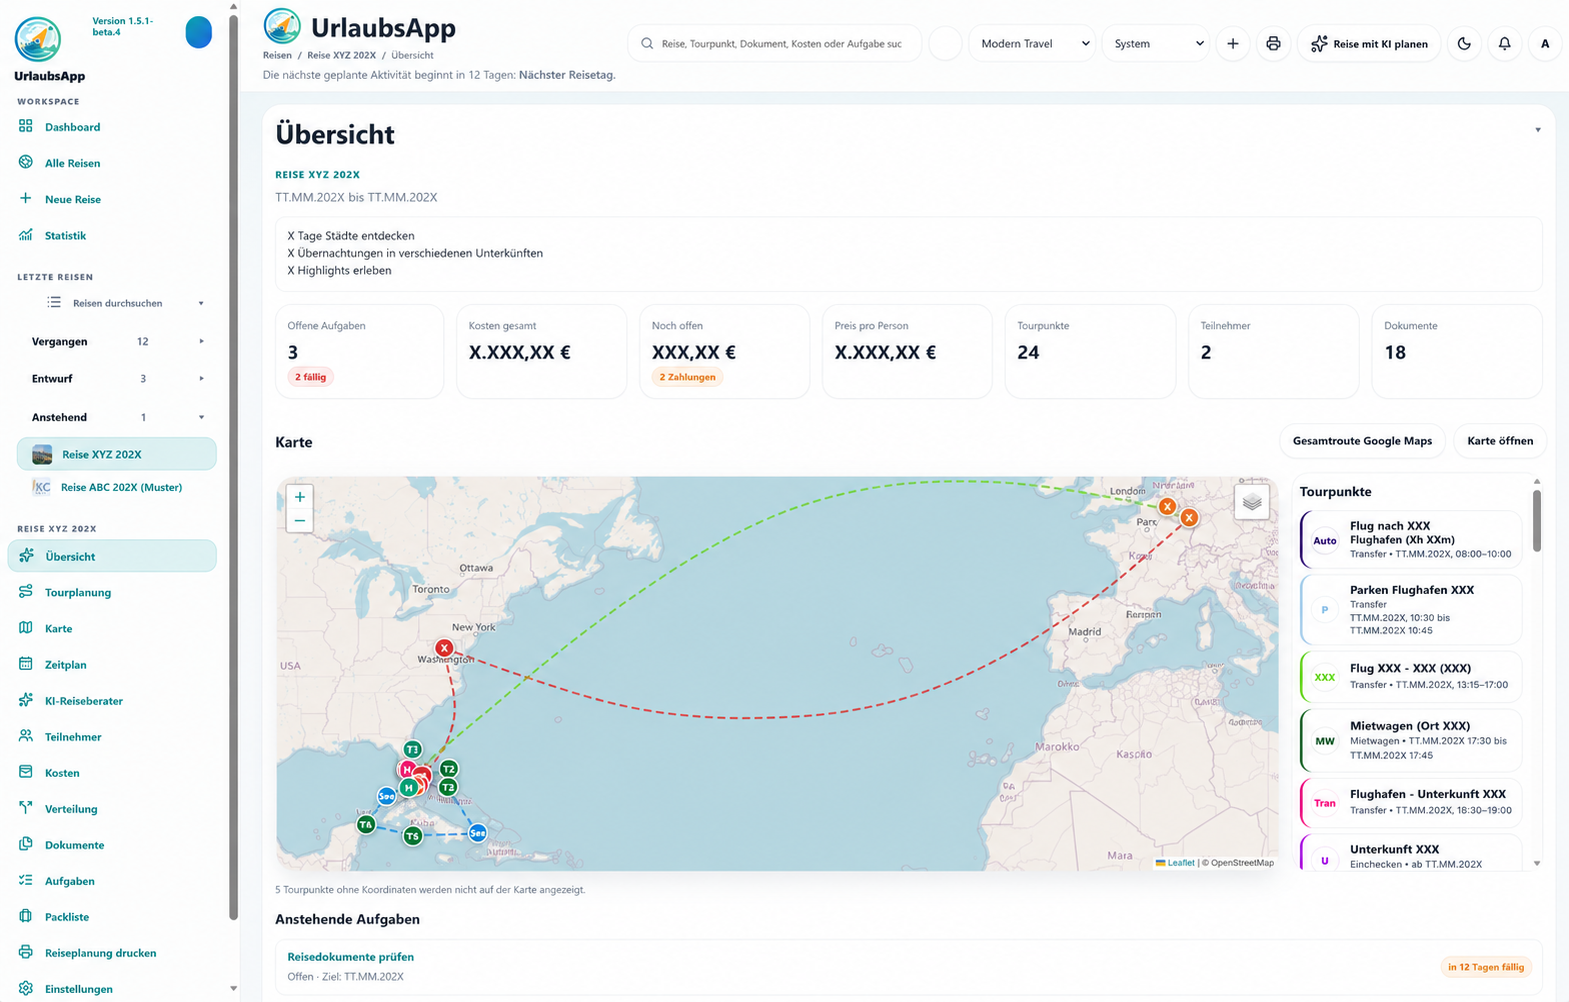1569x1002 pixels.
Task: Click the red X marker near Washington
Action: [x=444, y=648]
